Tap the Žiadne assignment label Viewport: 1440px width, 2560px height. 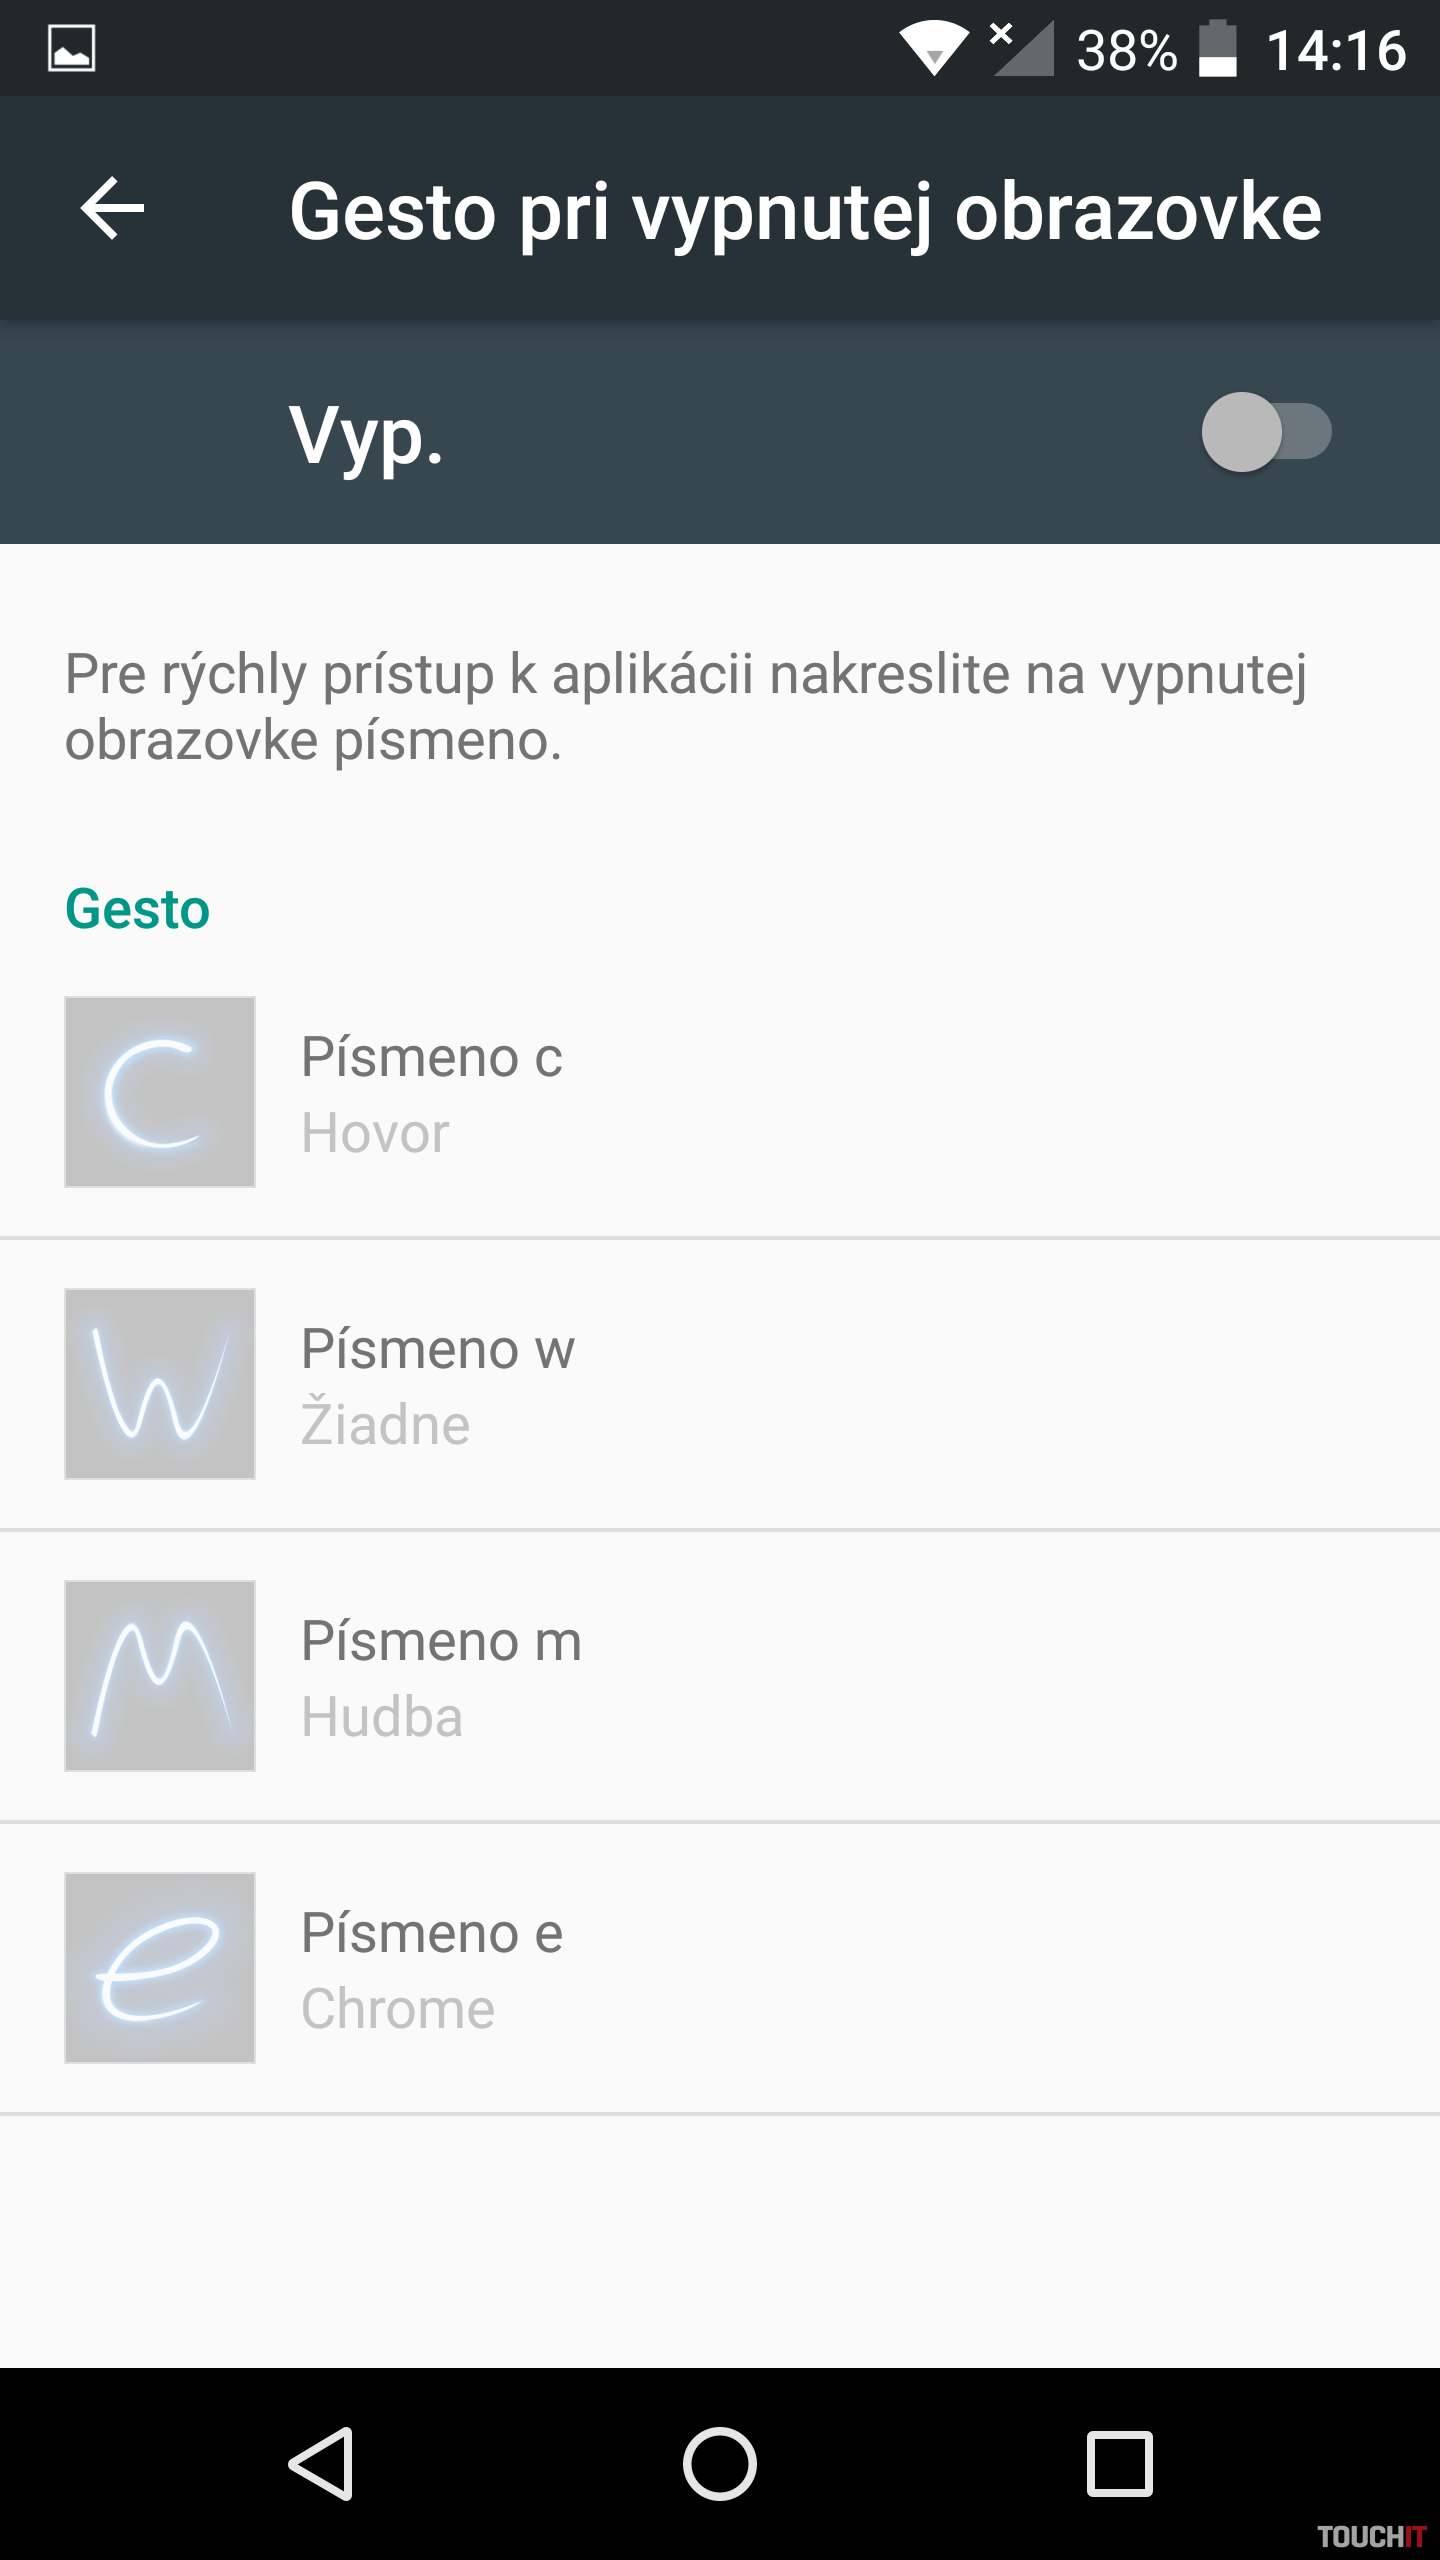coord(386,1425)
